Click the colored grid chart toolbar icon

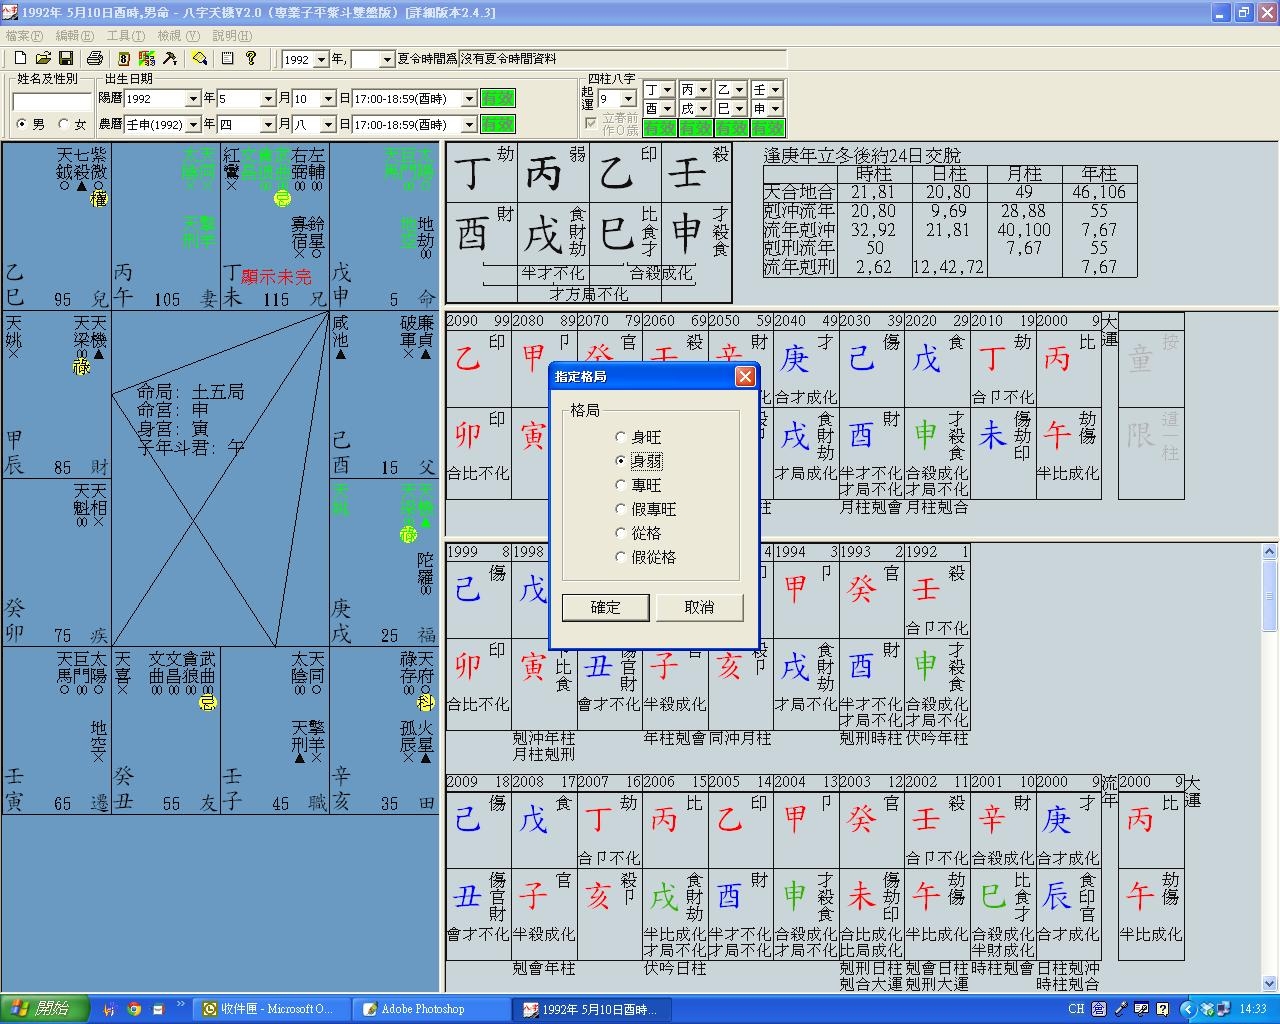(147, 59)
